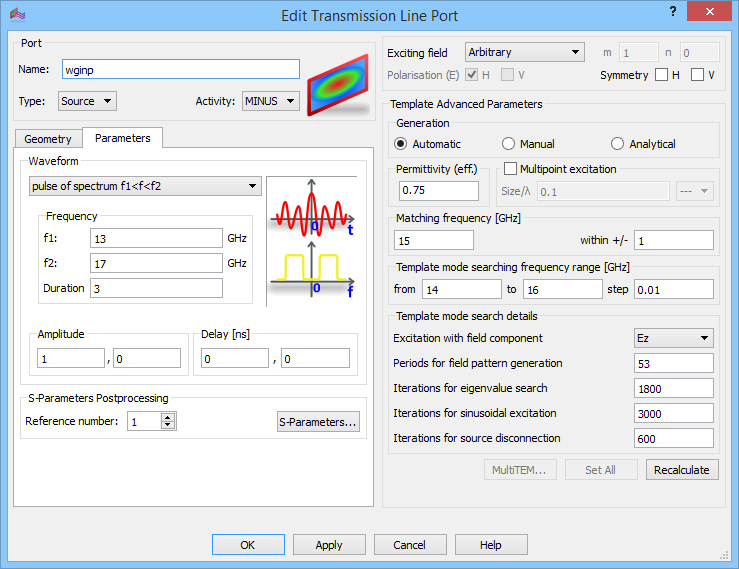Open the S-Parameters... dialog button

click(318, 422)
